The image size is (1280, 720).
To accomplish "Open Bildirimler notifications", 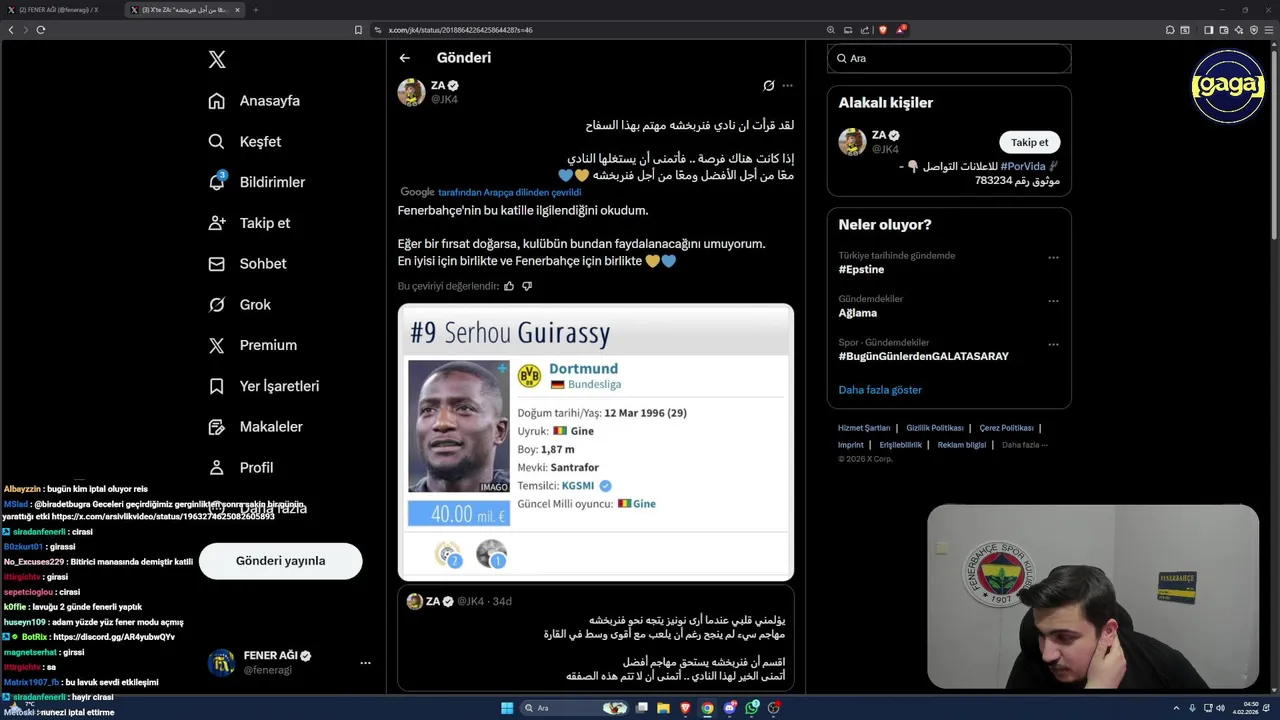I will (x=257, y=182).
